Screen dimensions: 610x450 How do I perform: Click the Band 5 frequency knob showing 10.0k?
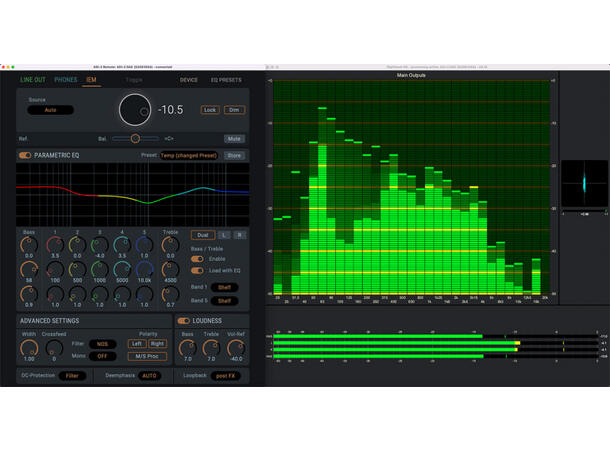click(x=144, y=270)
